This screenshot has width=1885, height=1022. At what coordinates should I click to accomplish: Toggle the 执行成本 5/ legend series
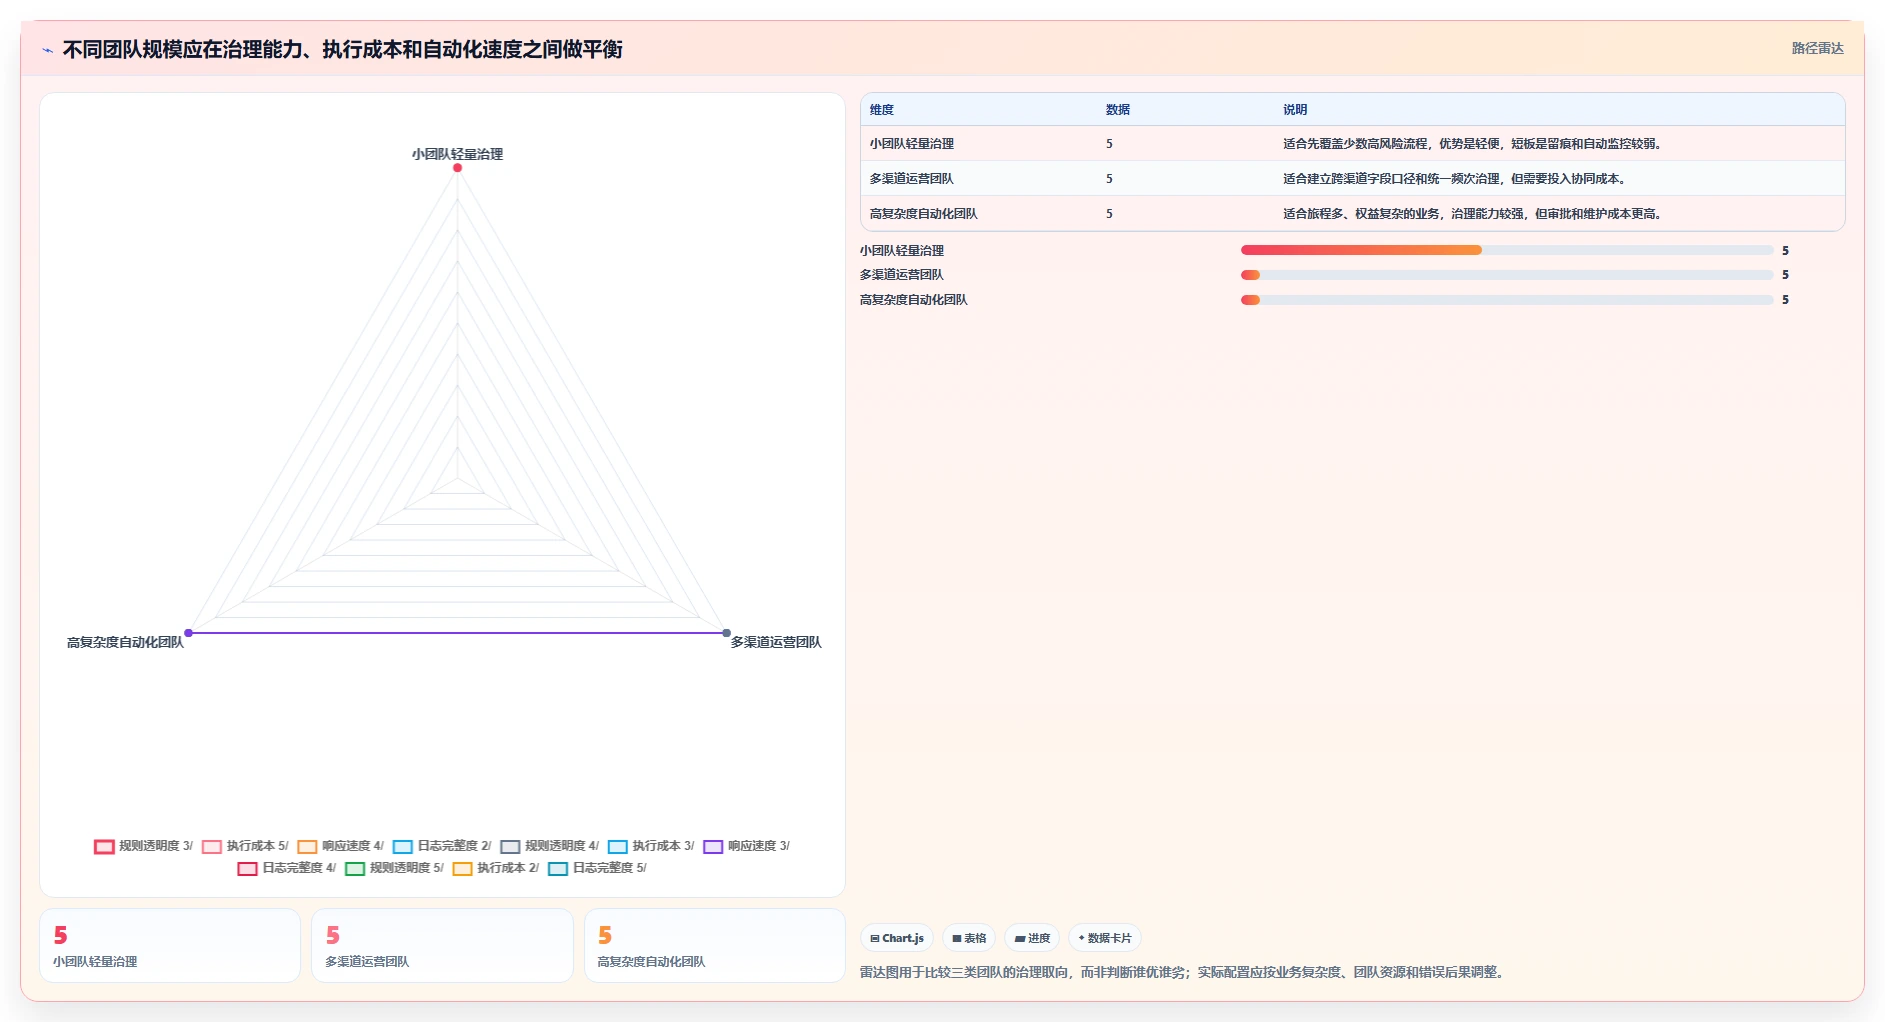245,846
